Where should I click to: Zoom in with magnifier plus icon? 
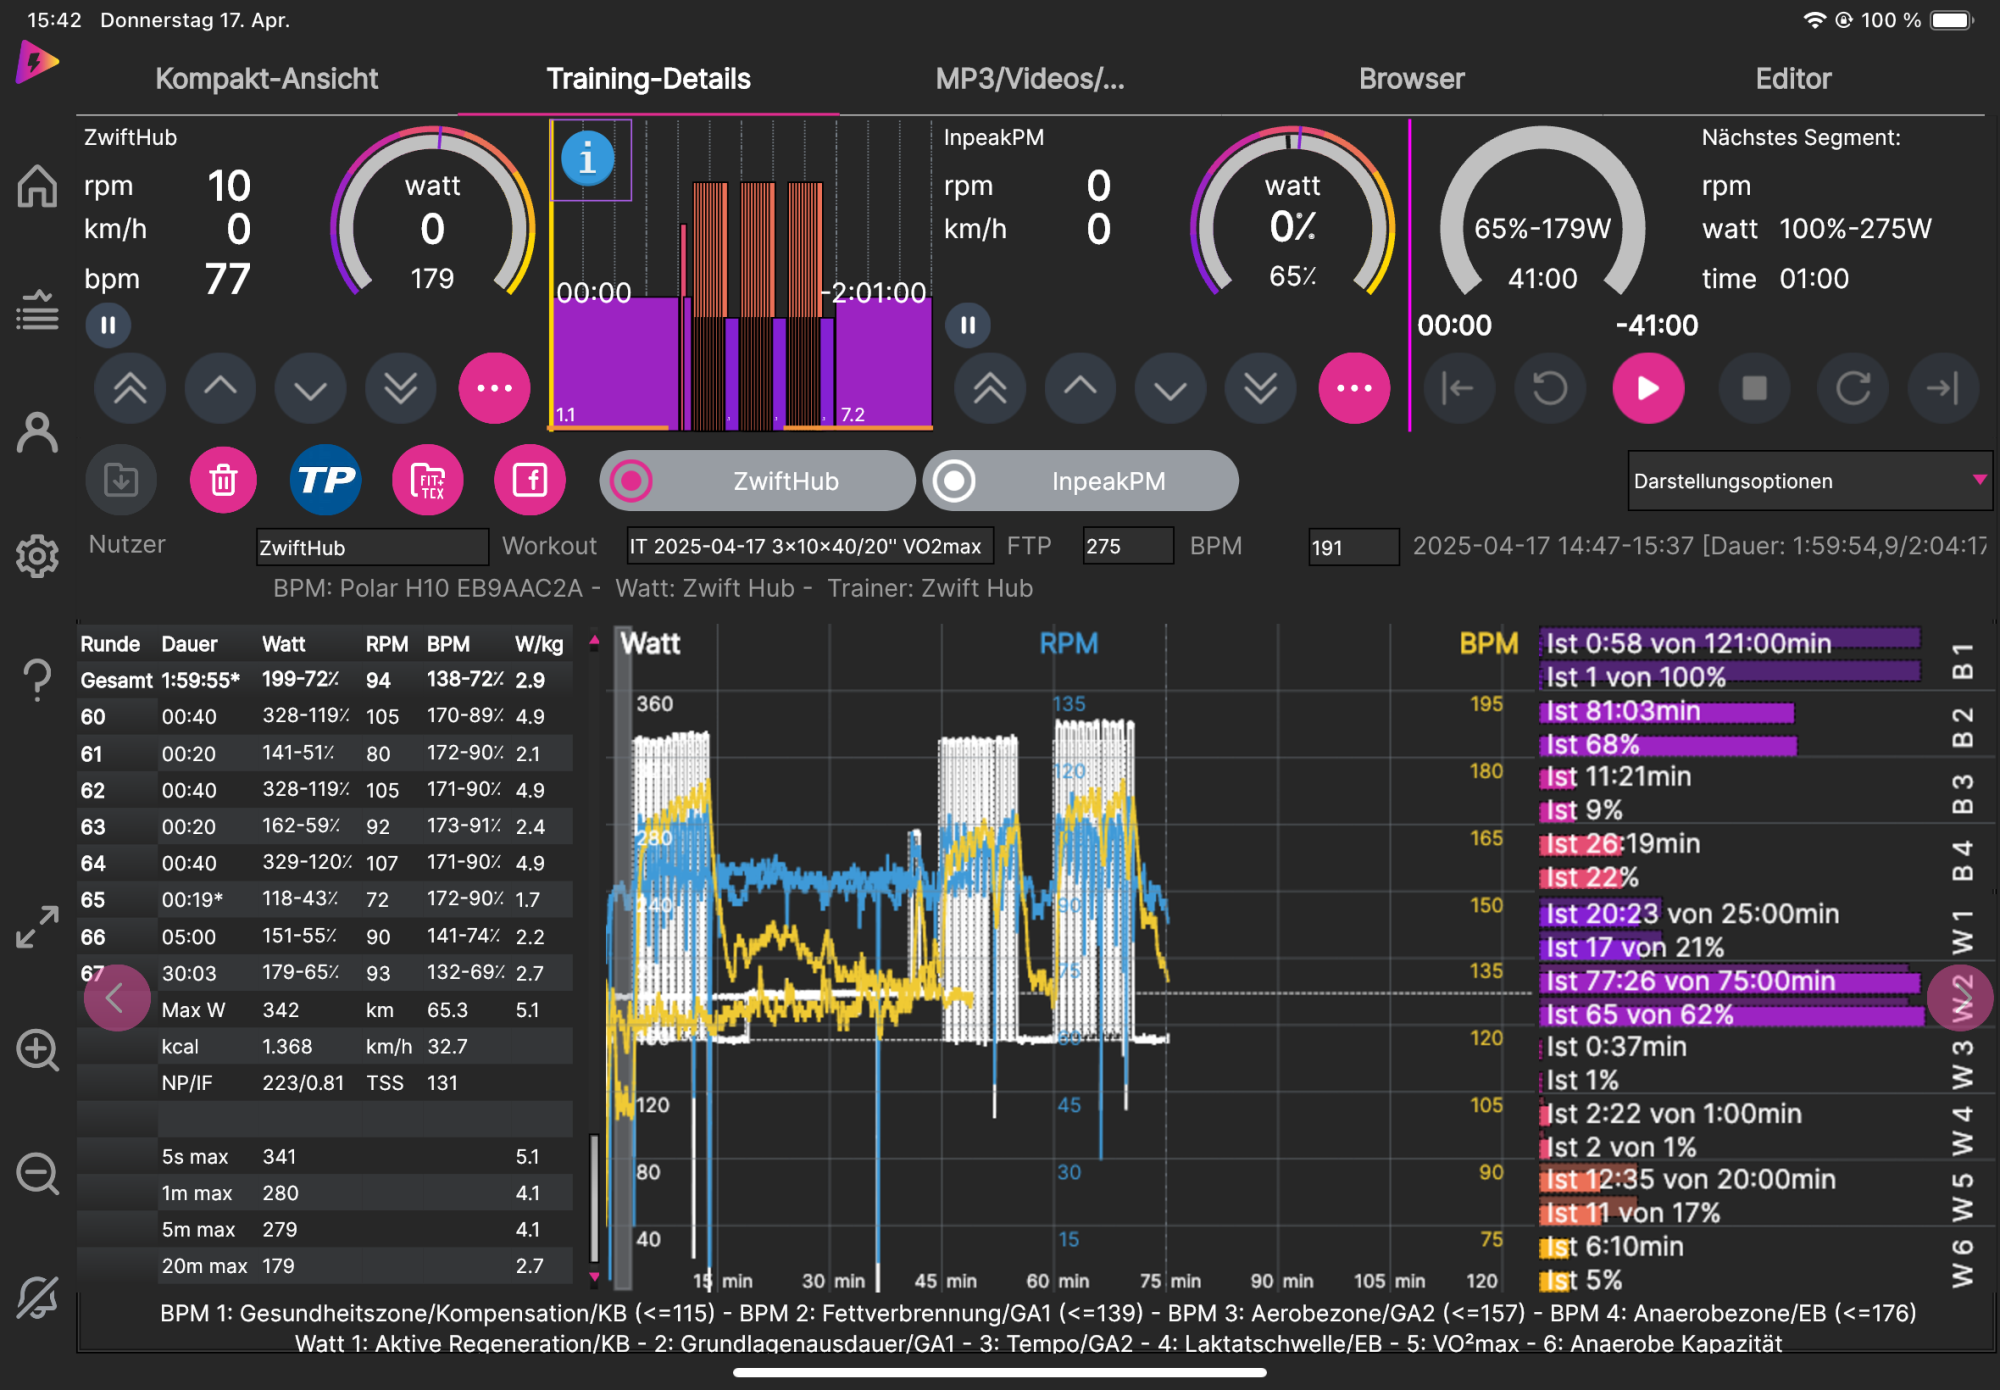37,1050
